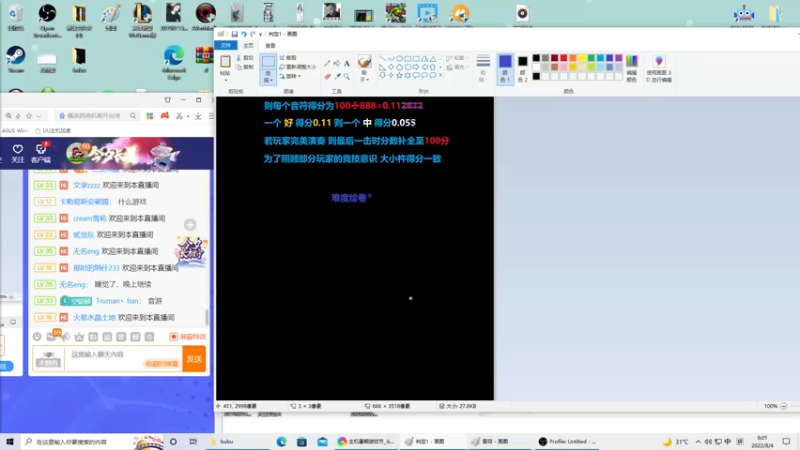Pick the red color swatch in palette

[x=563, y=58]
